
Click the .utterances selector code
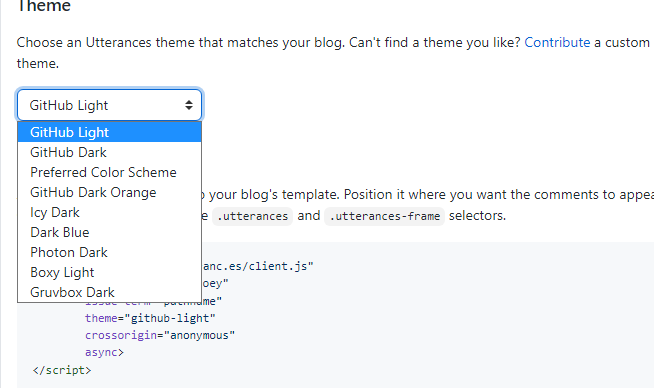point(252,216)
